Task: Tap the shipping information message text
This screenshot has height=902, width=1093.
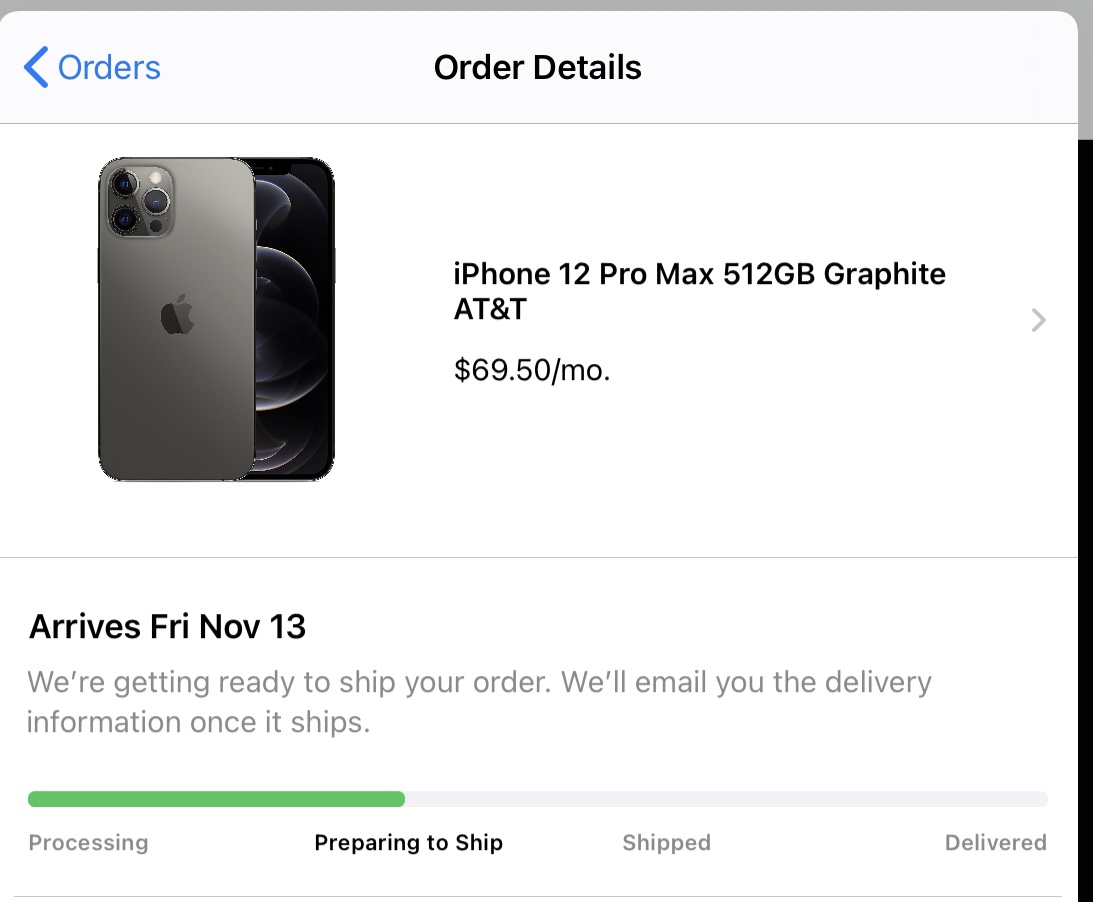Action: pyautogui.click(x=479, y=701)
